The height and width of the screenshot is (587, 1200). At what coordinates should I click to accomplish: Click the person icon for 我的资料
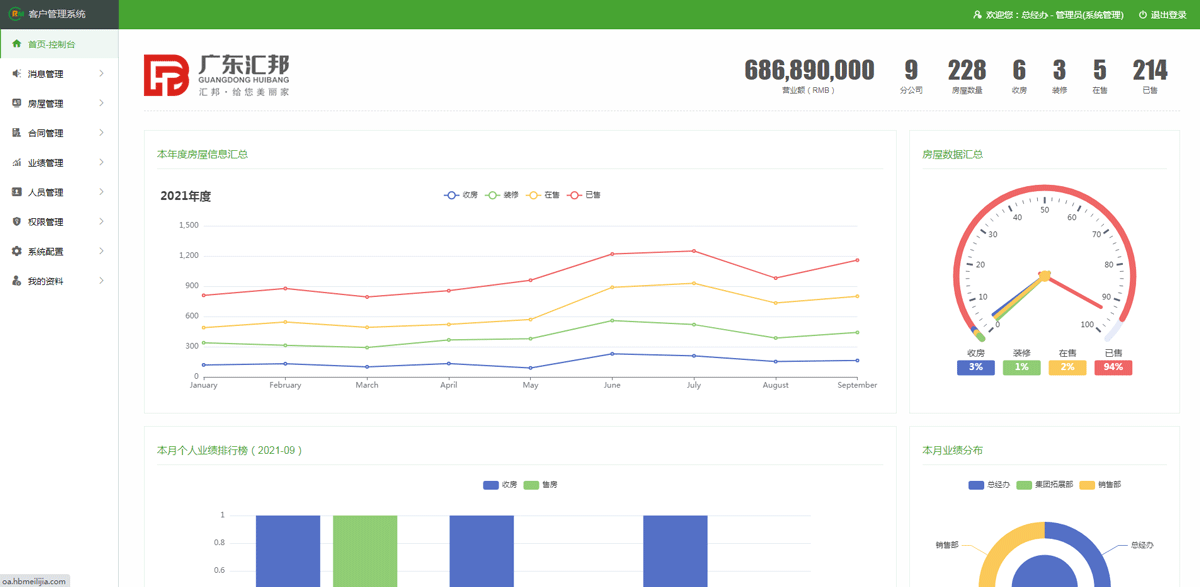click(x=16, y=281)
